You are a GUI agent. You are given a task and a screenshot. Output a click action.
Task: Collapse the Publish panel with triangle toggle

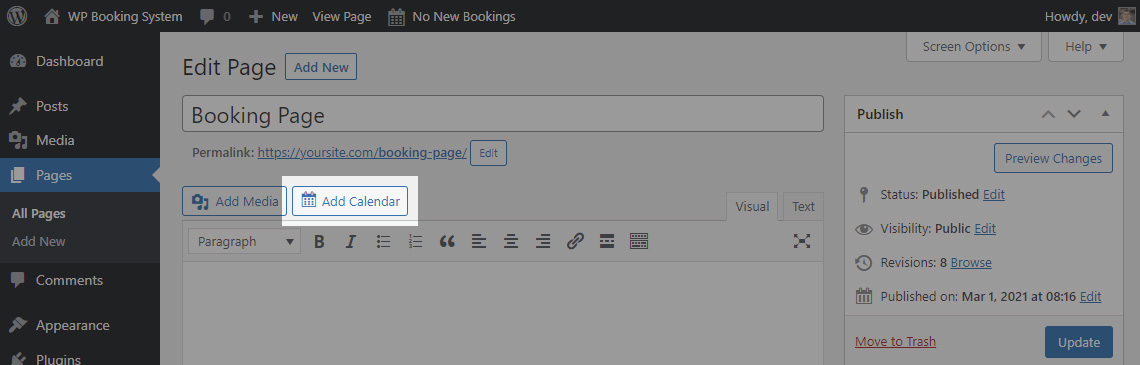coord(1105,114)
